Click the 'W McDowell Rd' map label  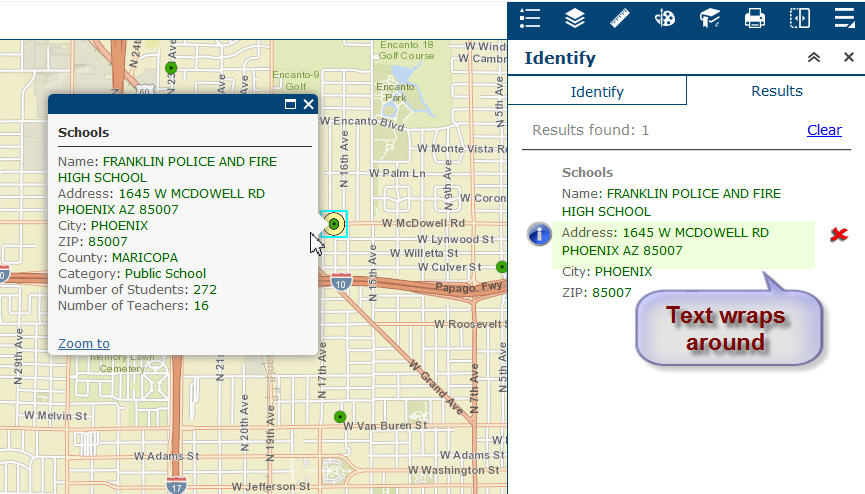click(x=423, y=223)
